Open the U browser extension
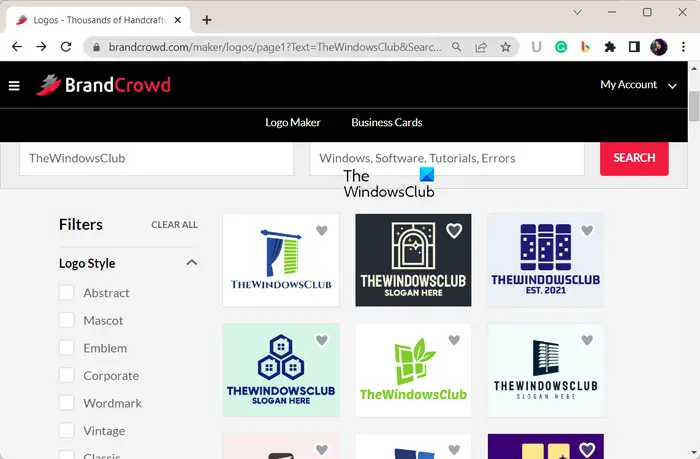Viewport: 700px width, 459px height. [x=537, y=47]
